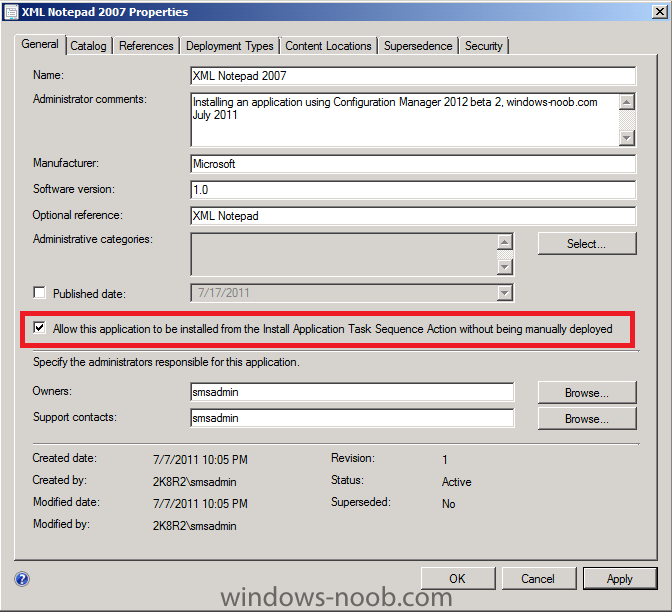Click the Owners input field
672x612 pixels.
(352, 392)
